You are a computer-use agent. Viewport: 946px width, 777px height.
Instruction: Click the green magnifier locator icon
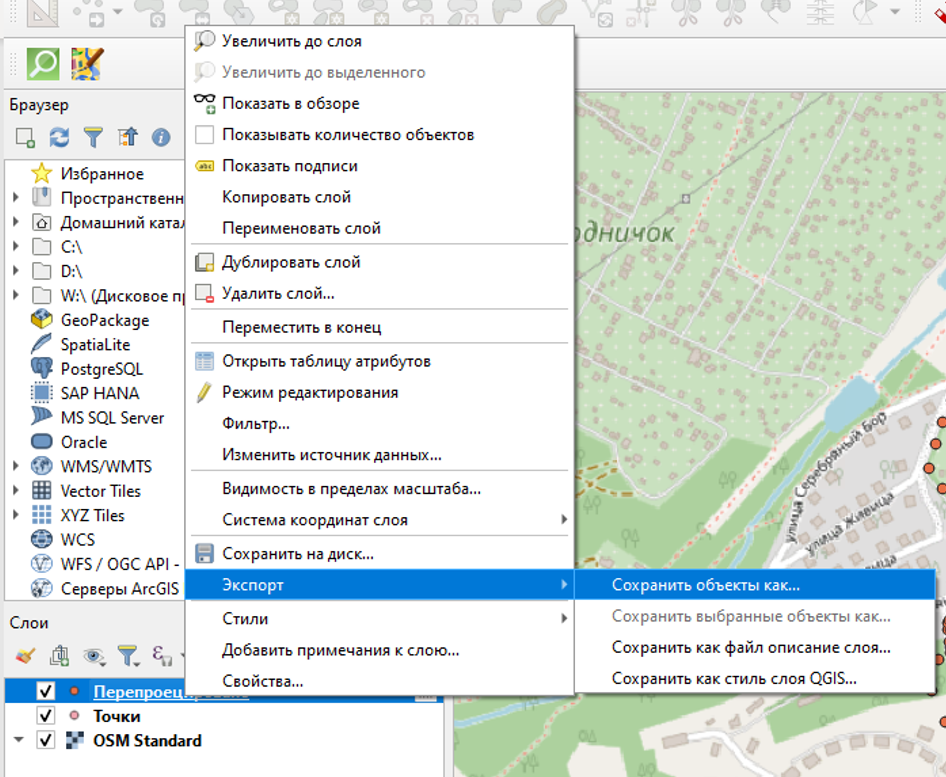(x=42, y=63)
